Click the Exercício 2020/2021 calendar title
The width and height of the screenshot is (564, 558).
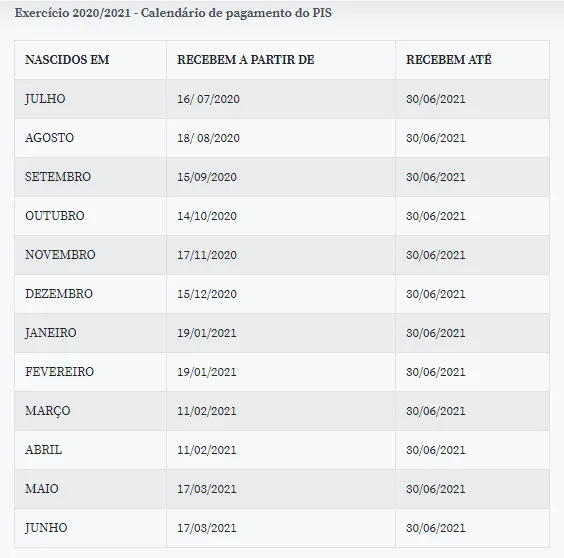click(173, 13)
